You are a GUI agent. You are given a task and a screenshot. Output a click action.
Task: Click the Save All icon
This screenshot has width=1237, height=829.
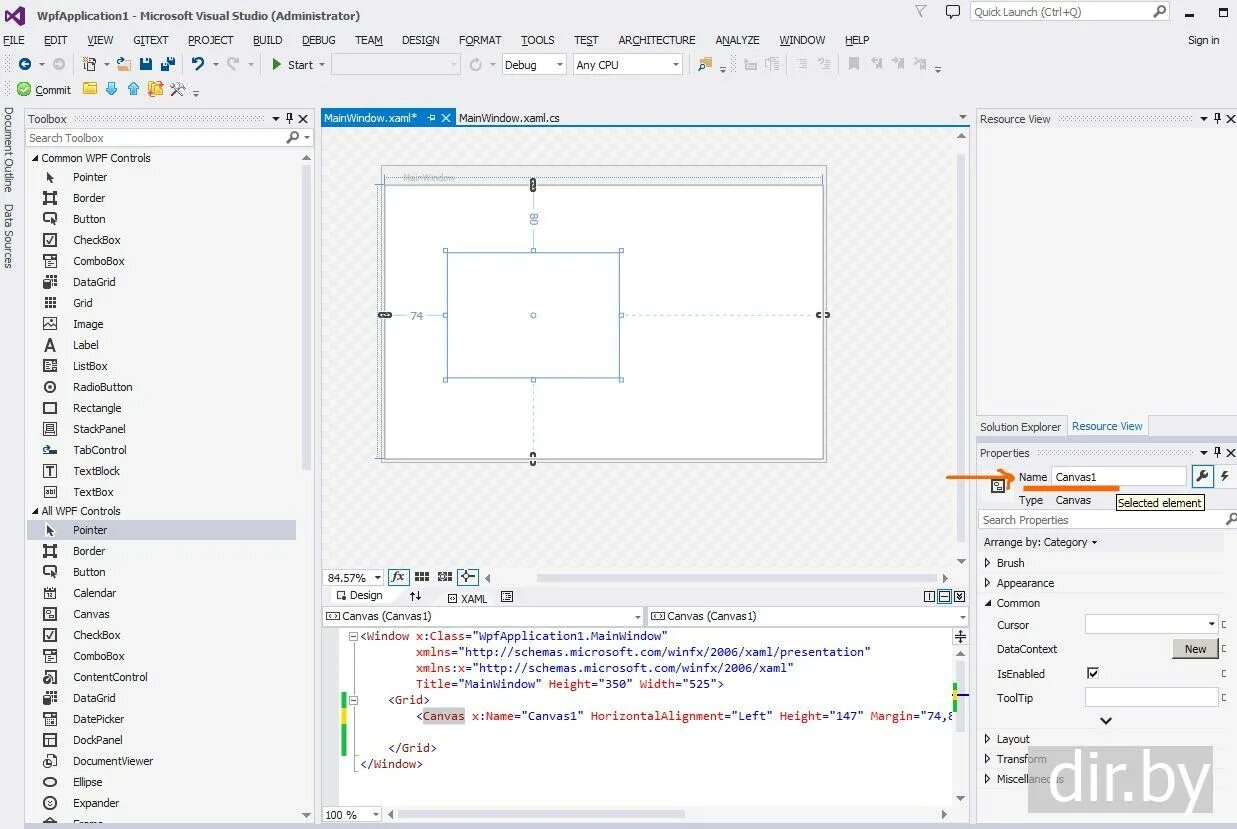click(x=167, y=64)
